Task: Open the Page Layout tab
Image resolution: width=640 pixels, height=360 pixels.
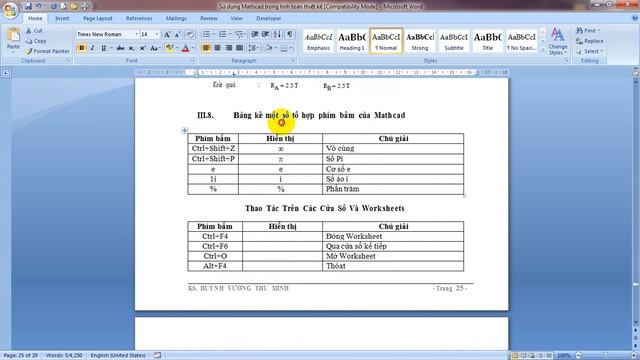Action: [x=97, y=18]
